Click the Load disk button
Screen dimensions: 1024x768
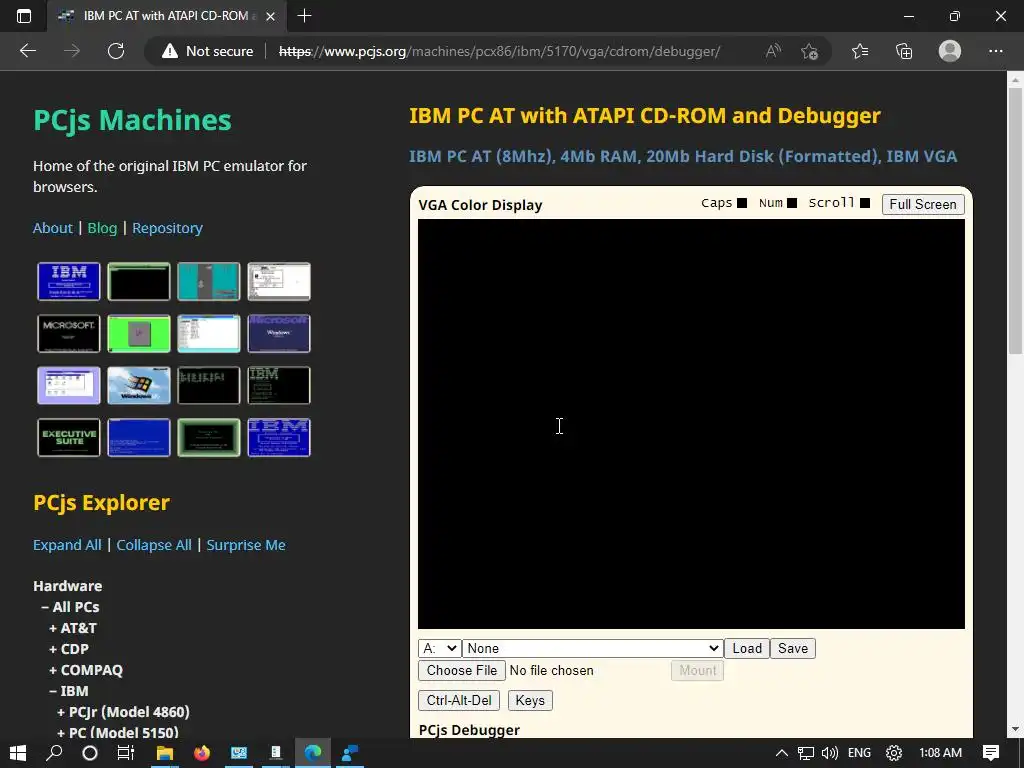point(747,648)
